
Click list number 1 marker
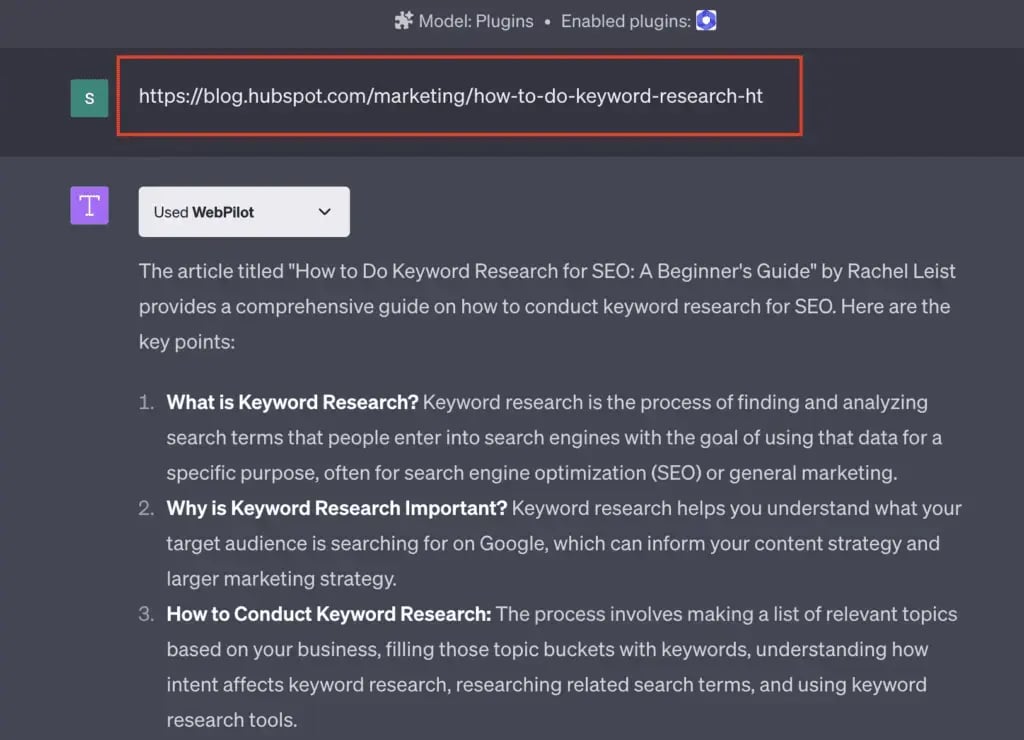pos(146,403)
